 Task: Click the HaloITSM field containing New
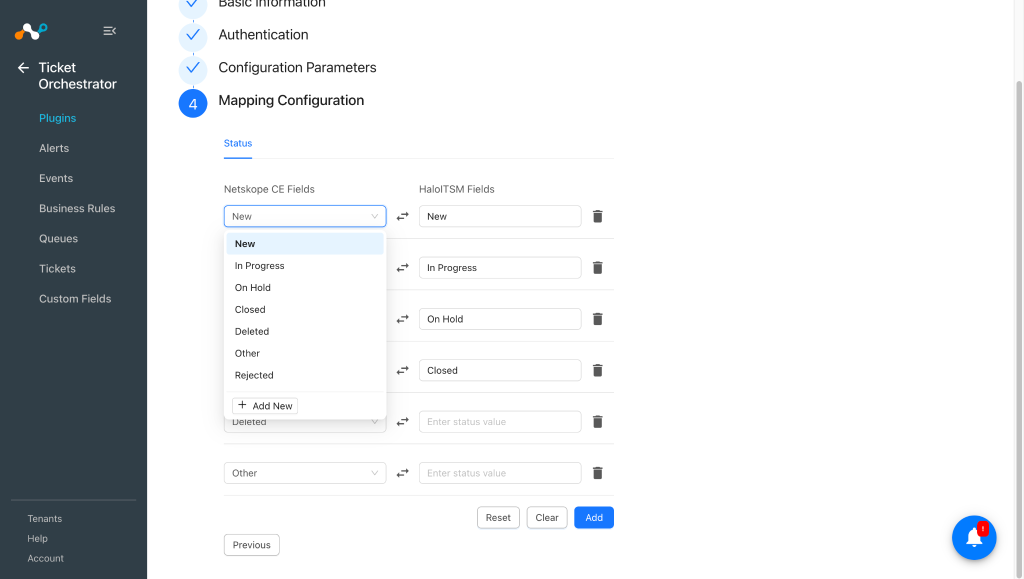500,216
